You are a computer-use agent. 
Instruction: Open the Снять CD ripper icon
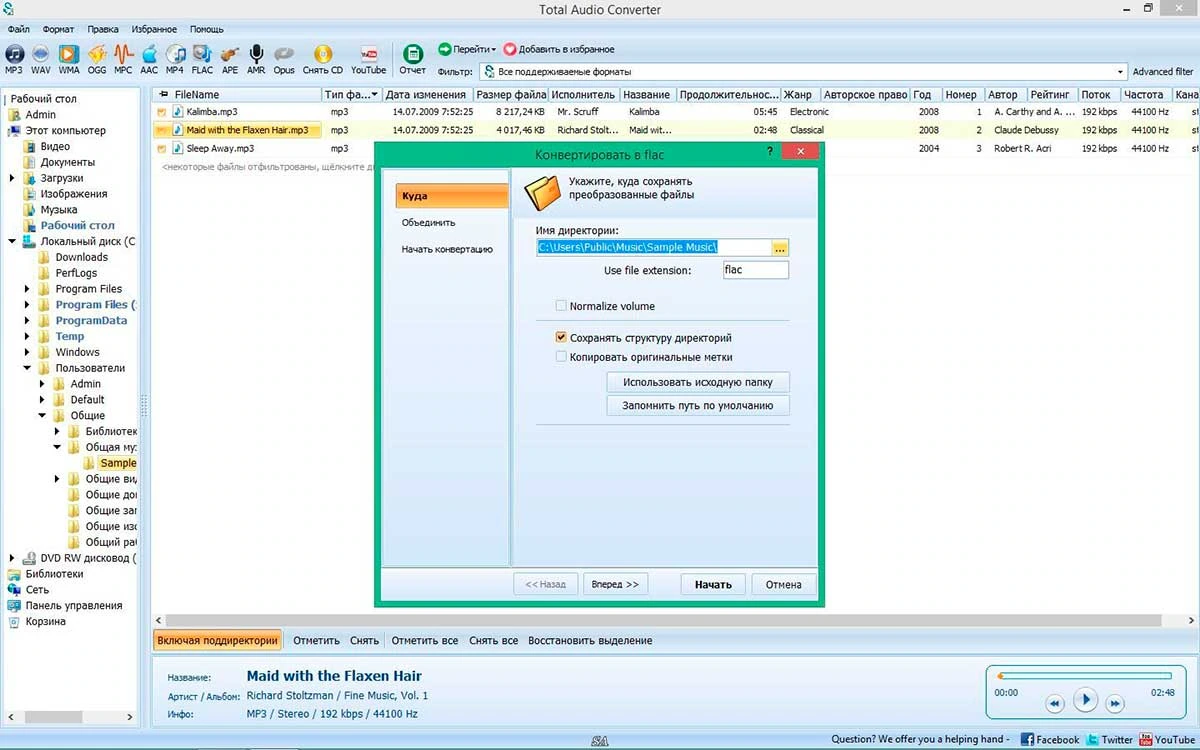[x=323, y=59]
